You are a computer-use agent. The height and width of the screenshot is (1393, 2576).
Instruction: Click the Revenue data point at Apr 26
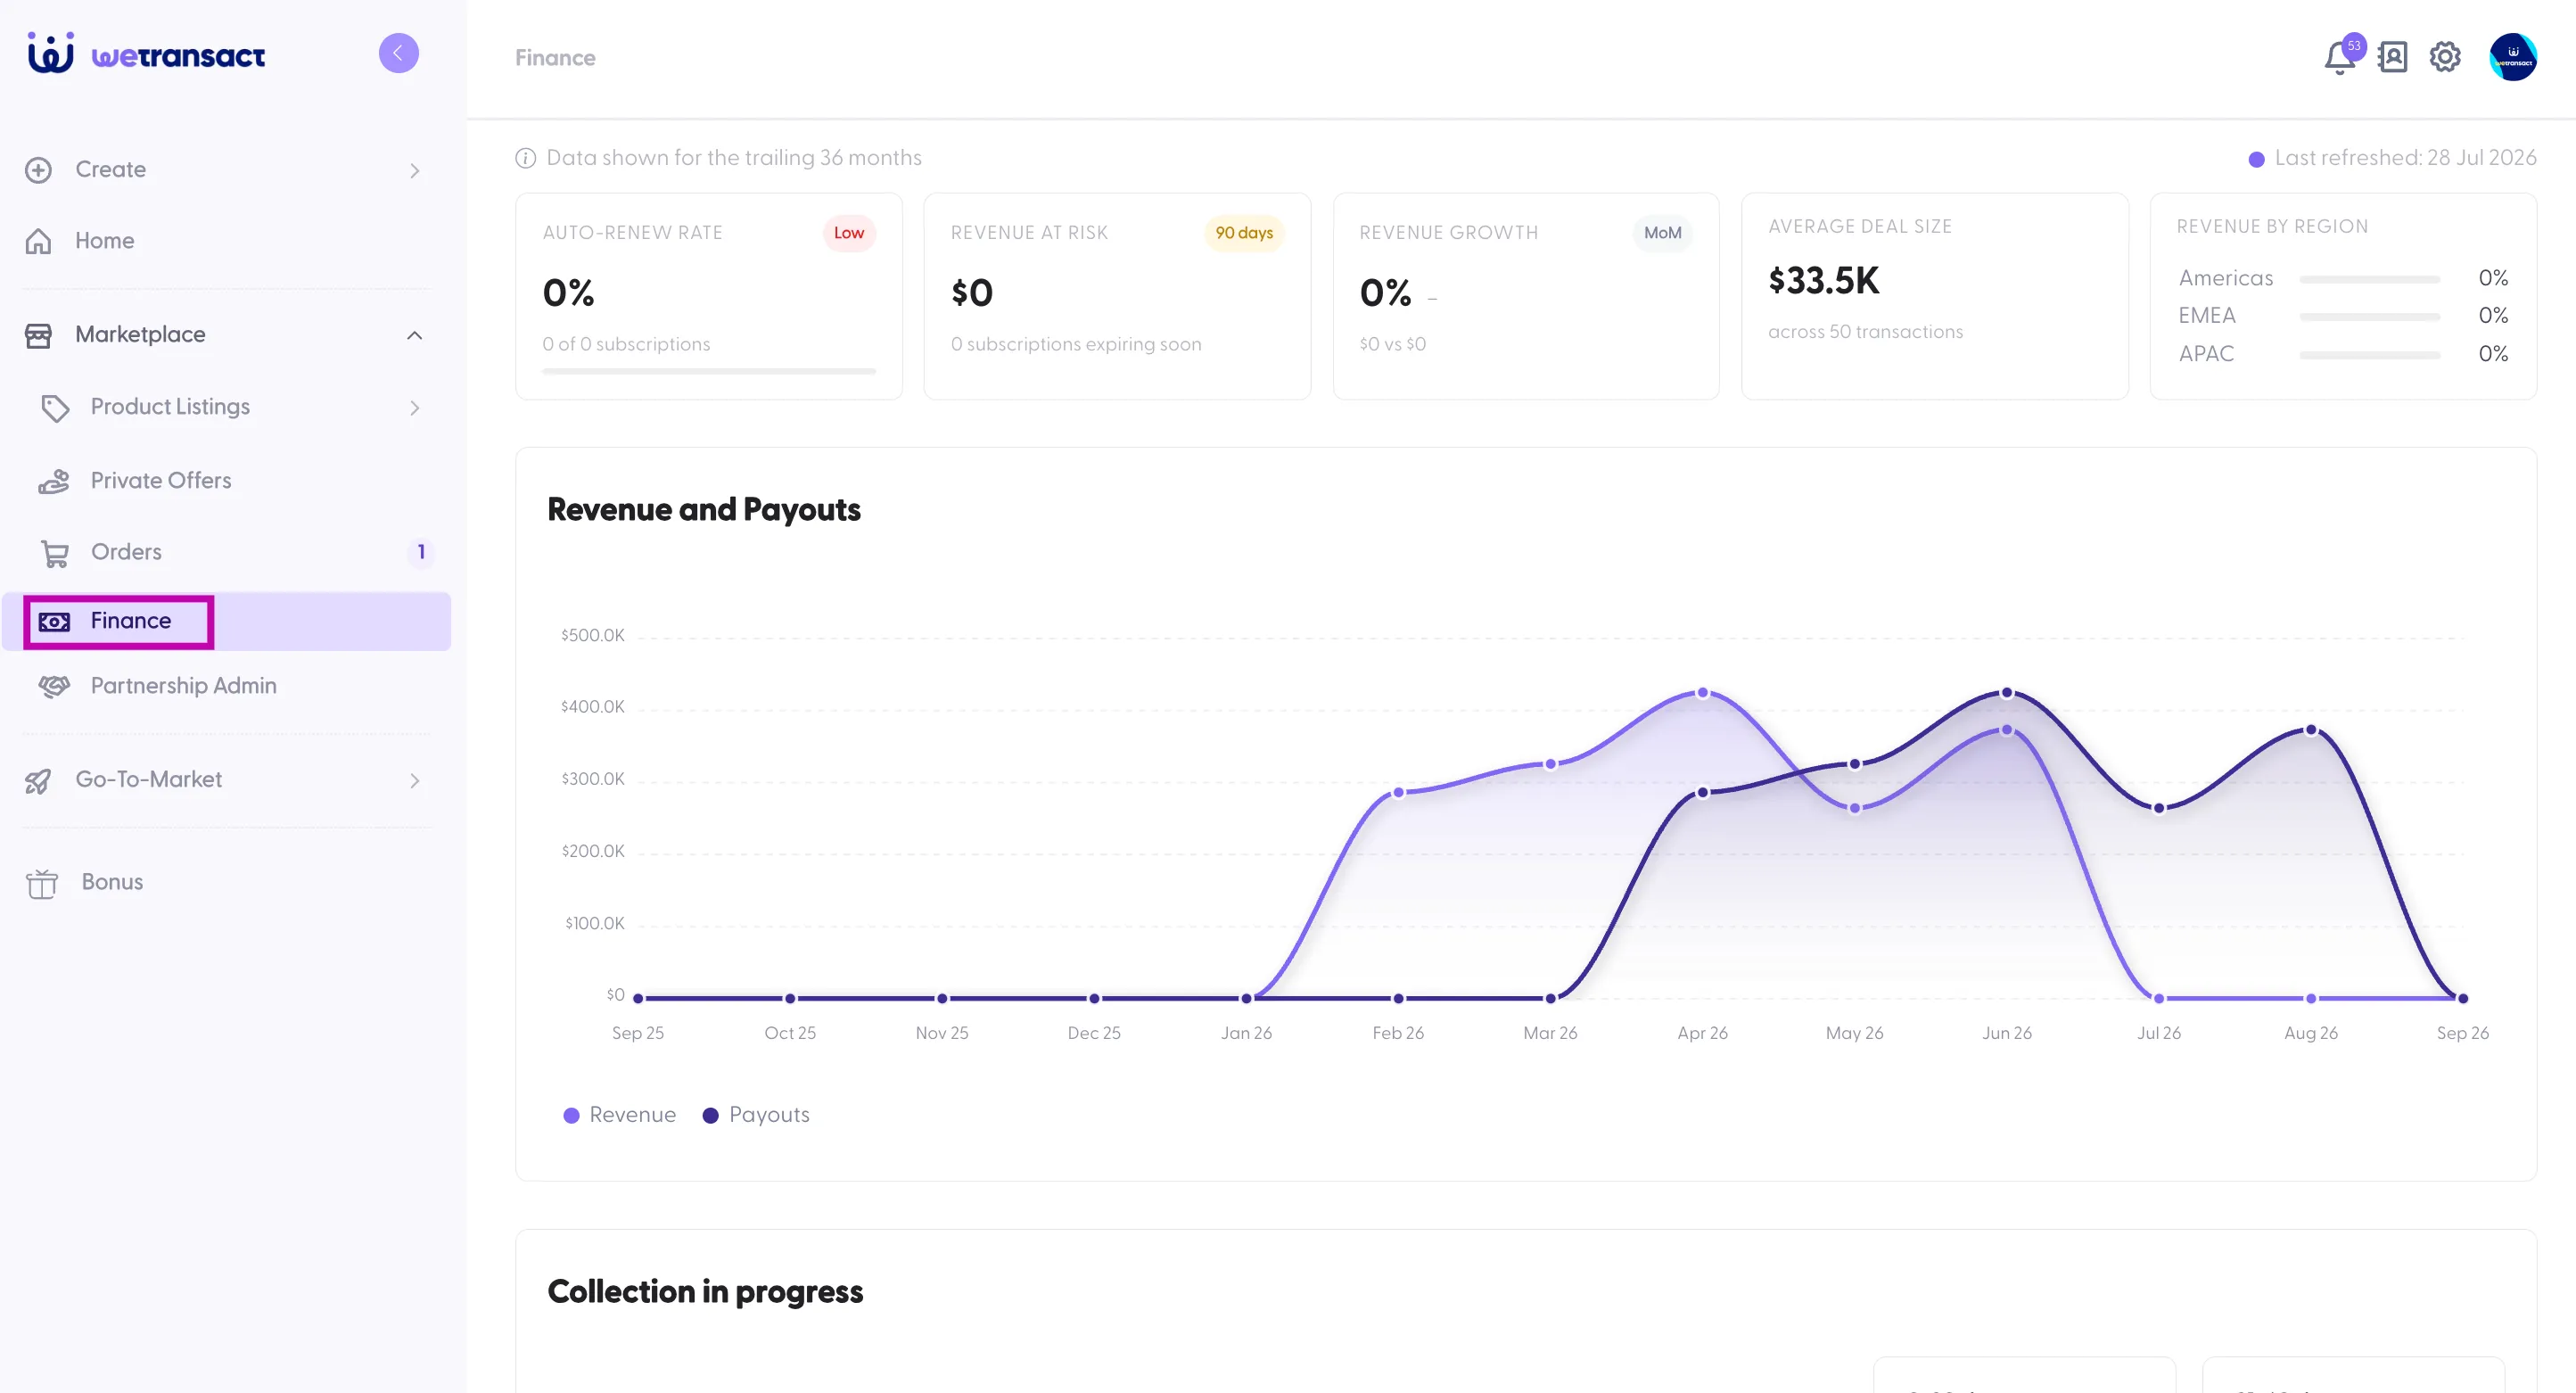[x=1703, y=693]
